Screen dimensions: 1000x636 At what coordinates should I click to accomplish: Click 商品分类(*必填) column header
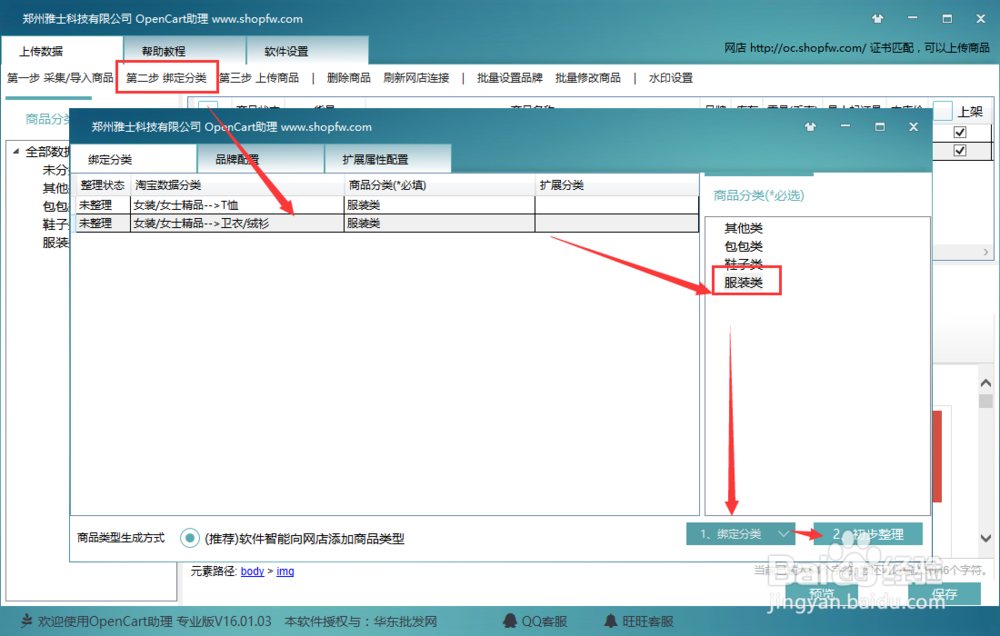pyautogui.click(x=439, y=185)
